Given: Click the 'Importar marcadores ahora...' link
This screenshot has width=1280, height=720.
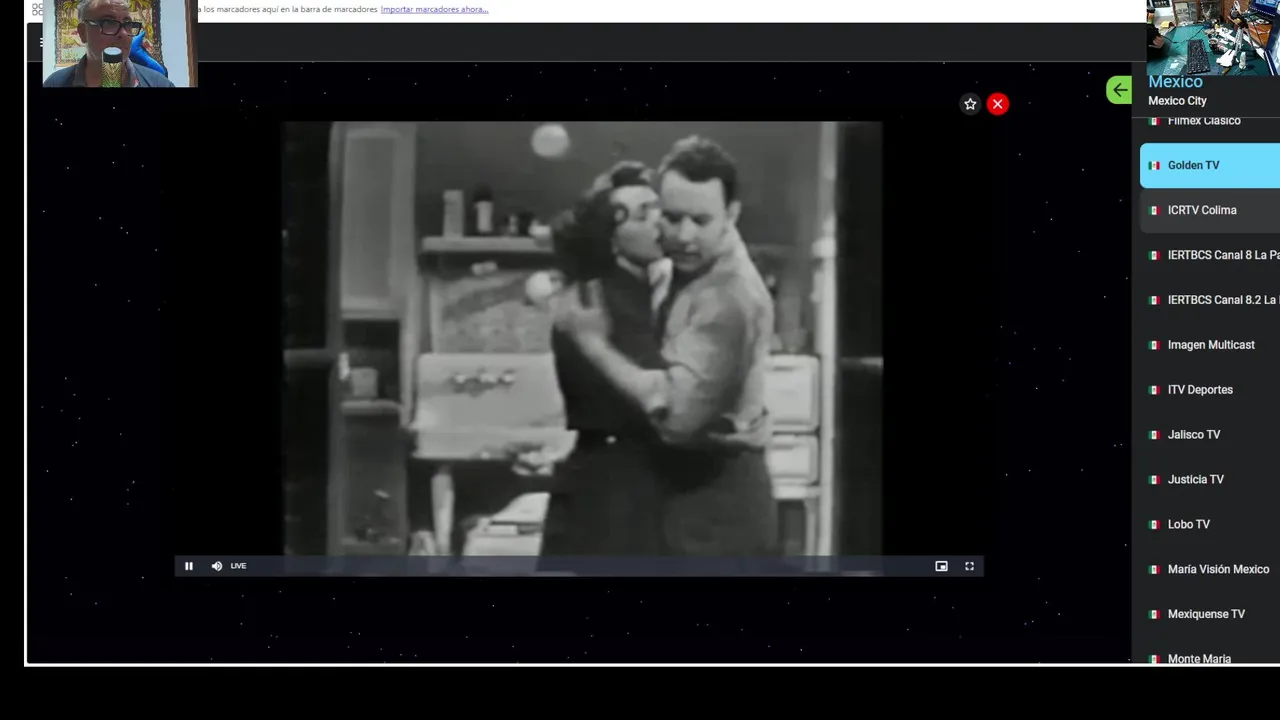Looking at the screenshot, I should [434, 9].
